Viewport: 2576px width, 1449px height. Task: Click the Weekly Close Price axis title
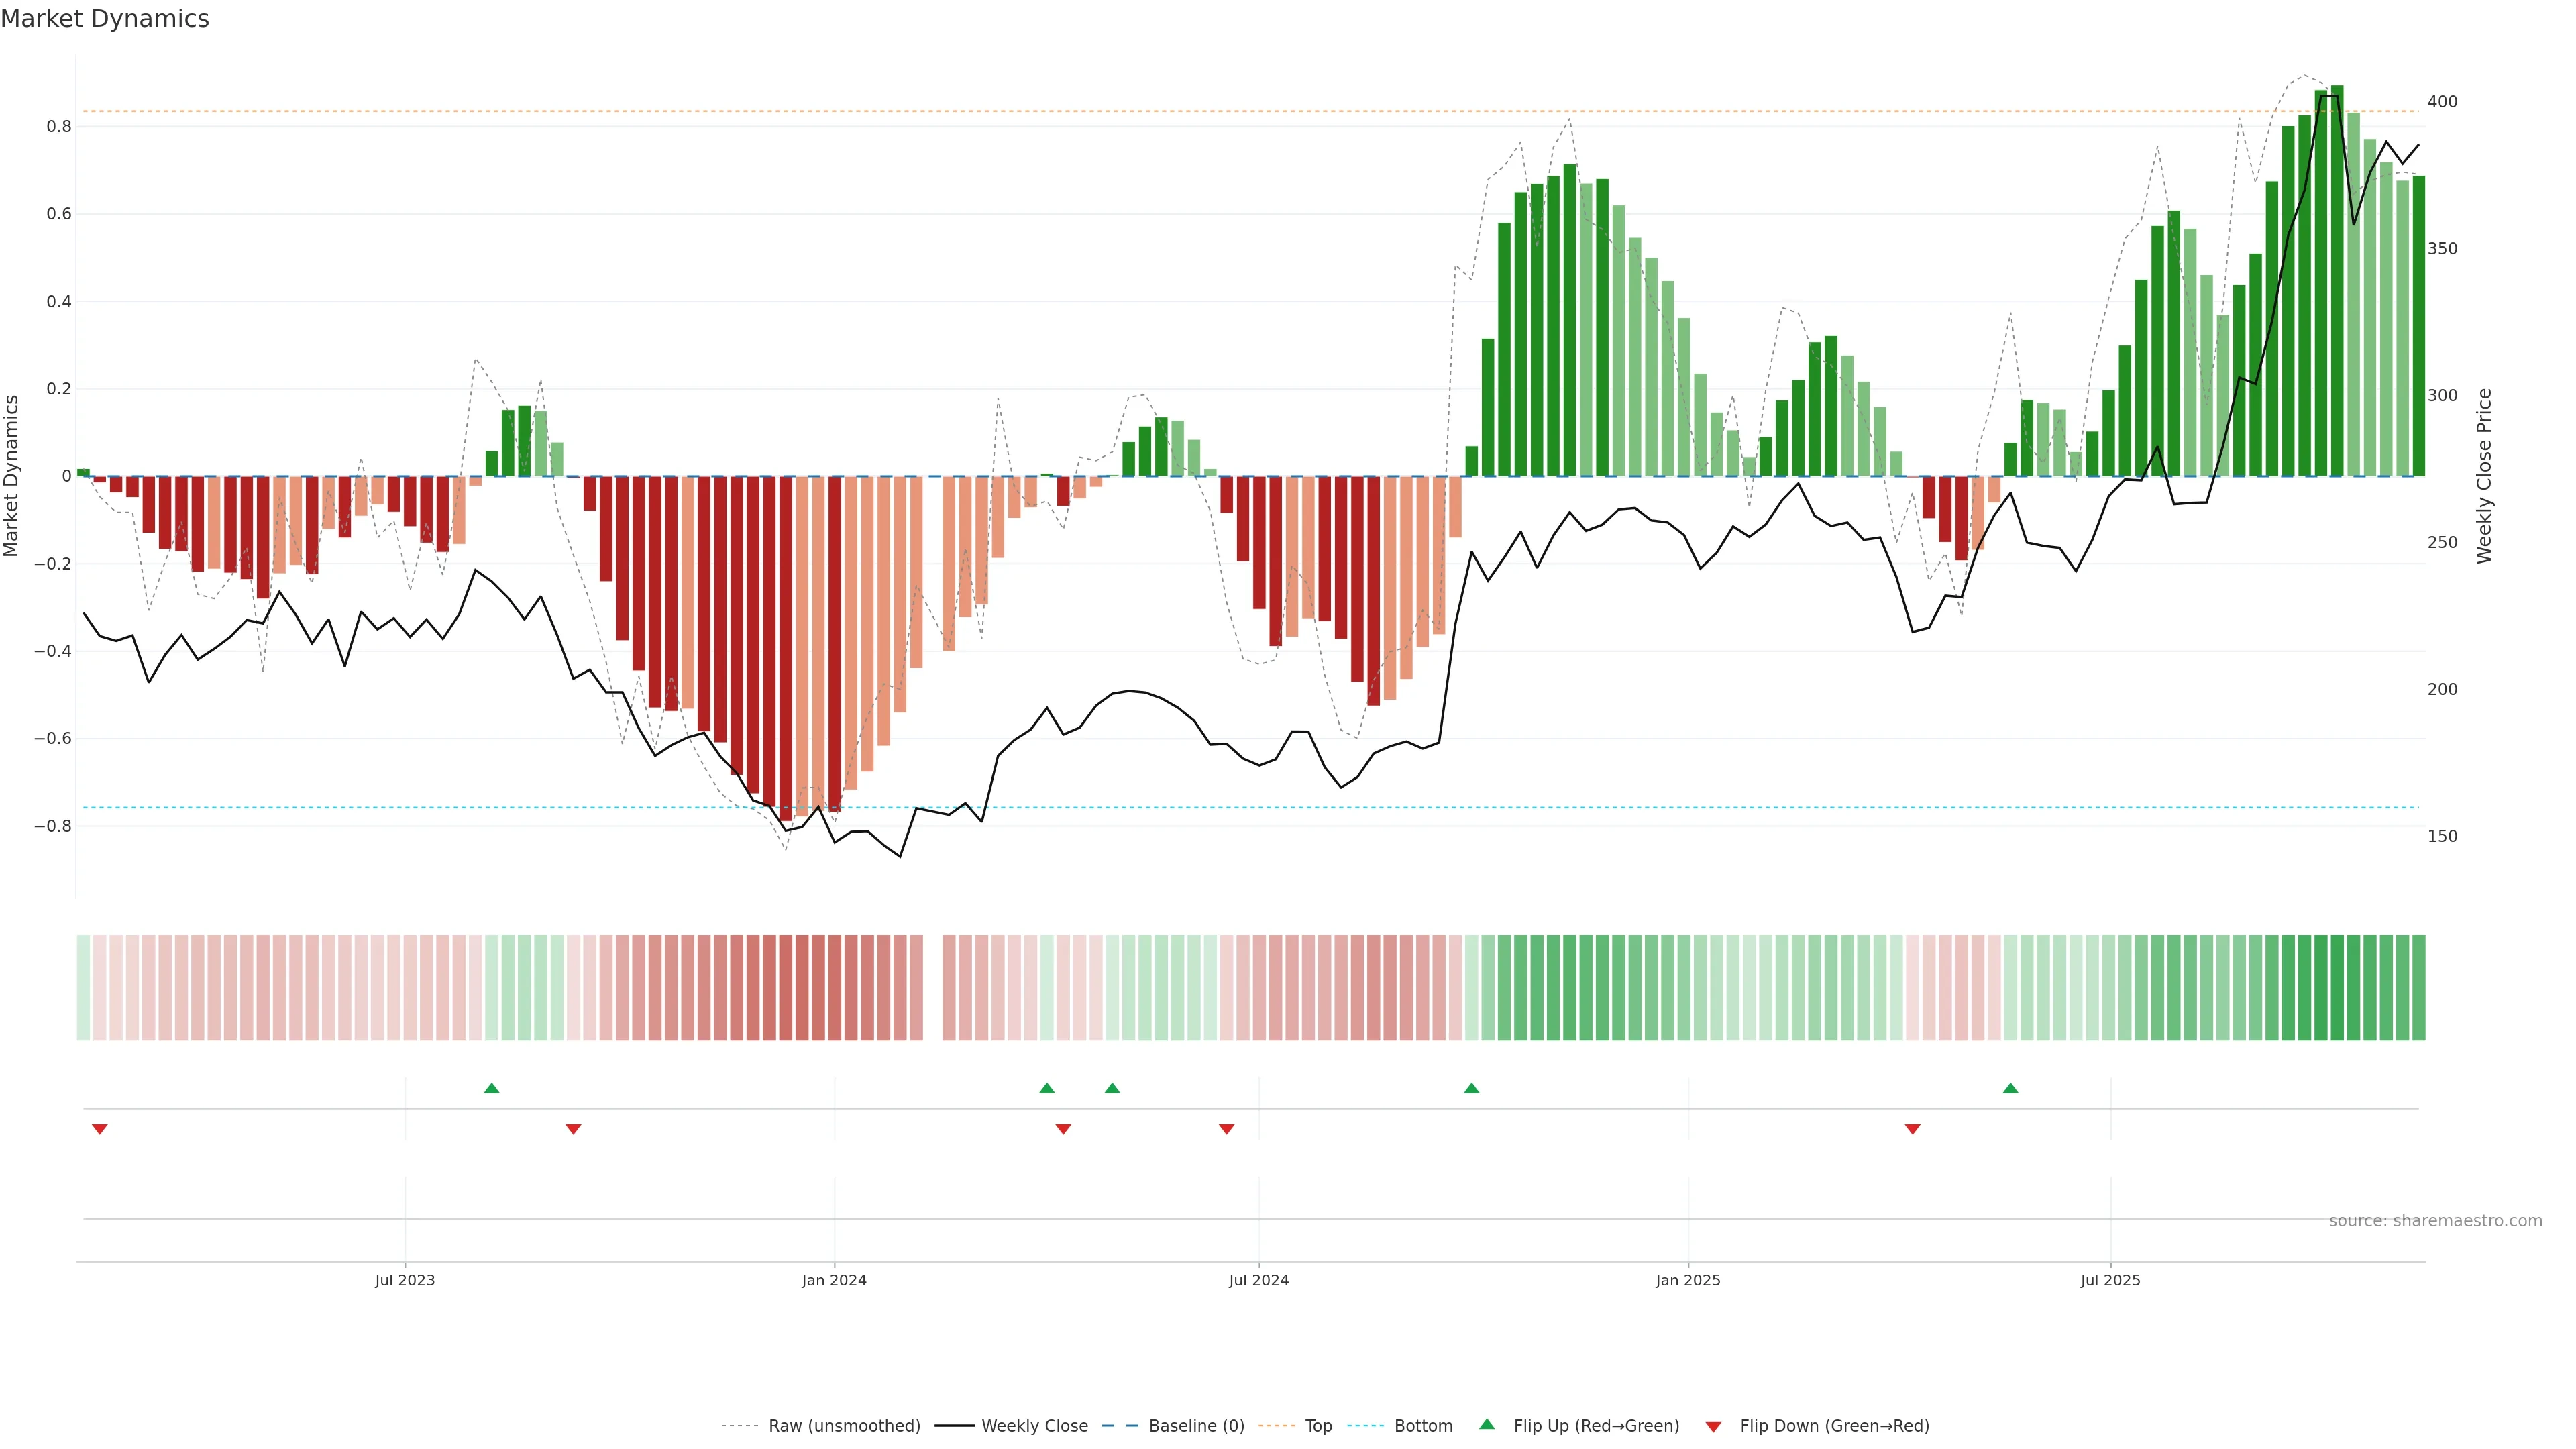[x=2484, y=476]
